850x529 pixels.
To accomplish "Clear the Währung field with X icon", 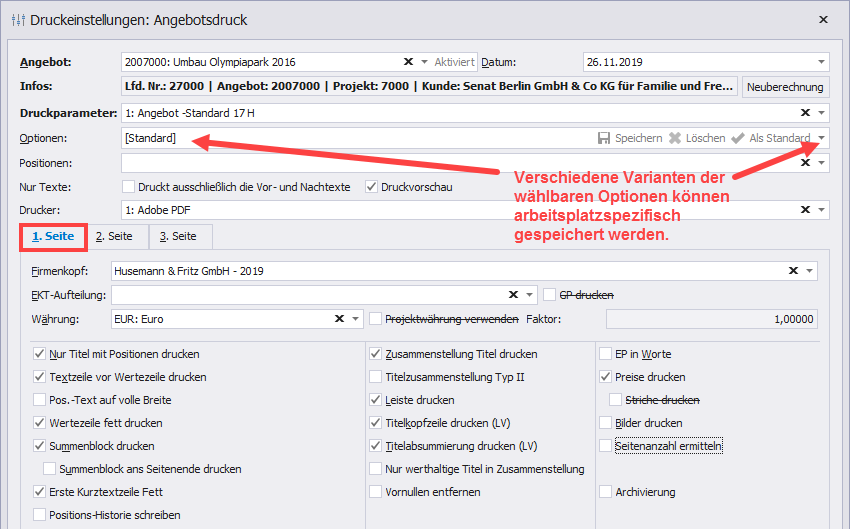I will click(339, 319).
